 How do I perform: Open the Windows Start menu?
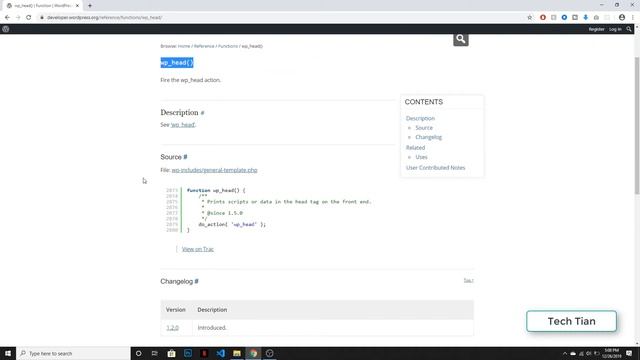(8, 353)
